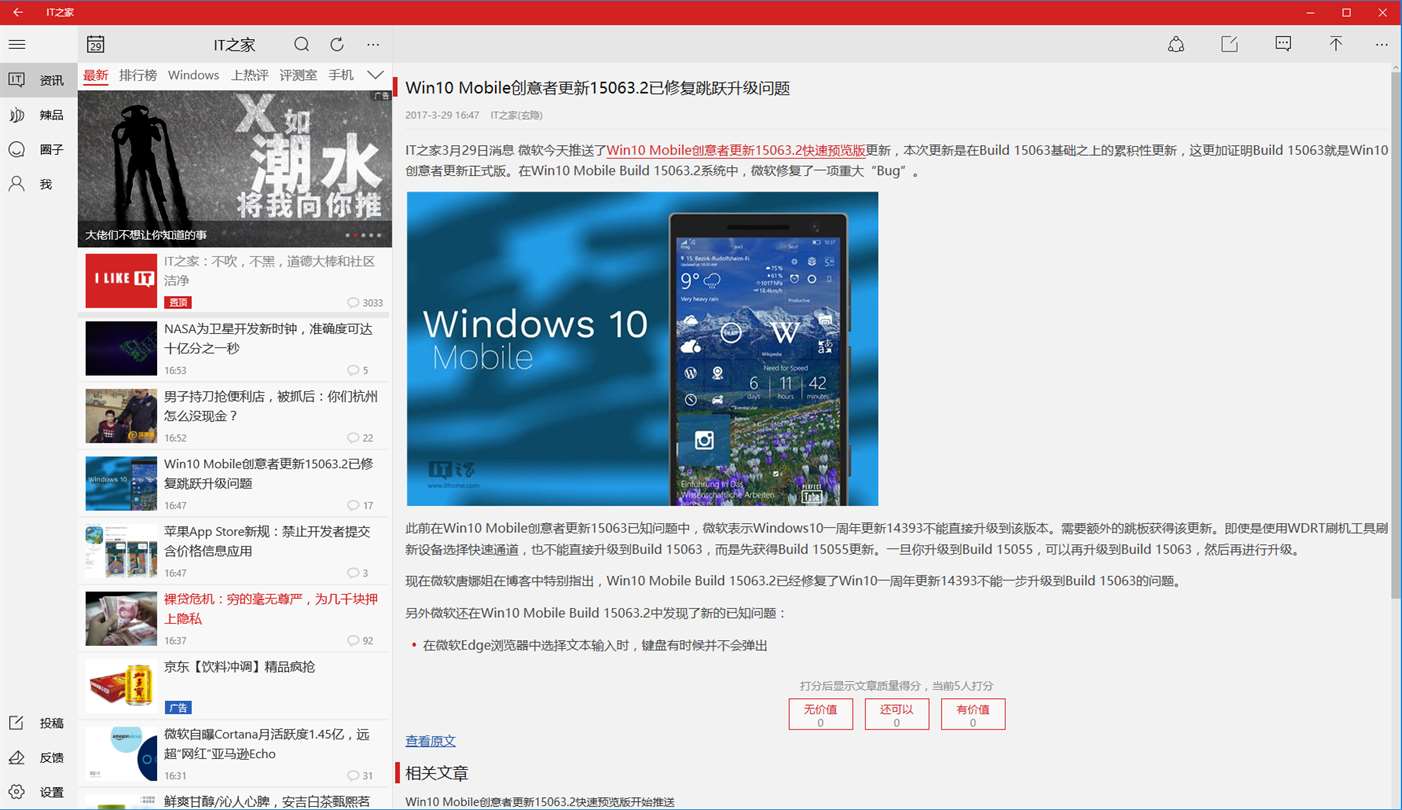Open Win10 Mobile 15063.2 list article
1402x810 pixels.
tap(235, 484)
